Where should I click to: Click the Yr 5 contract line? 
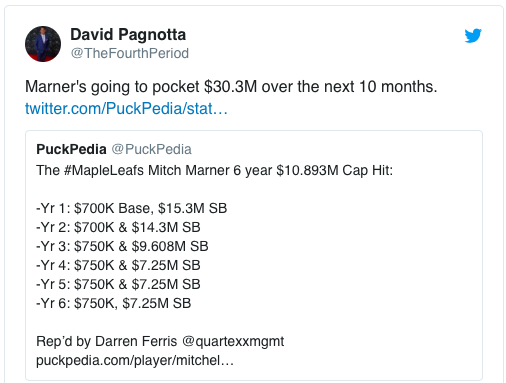[118, 284]
